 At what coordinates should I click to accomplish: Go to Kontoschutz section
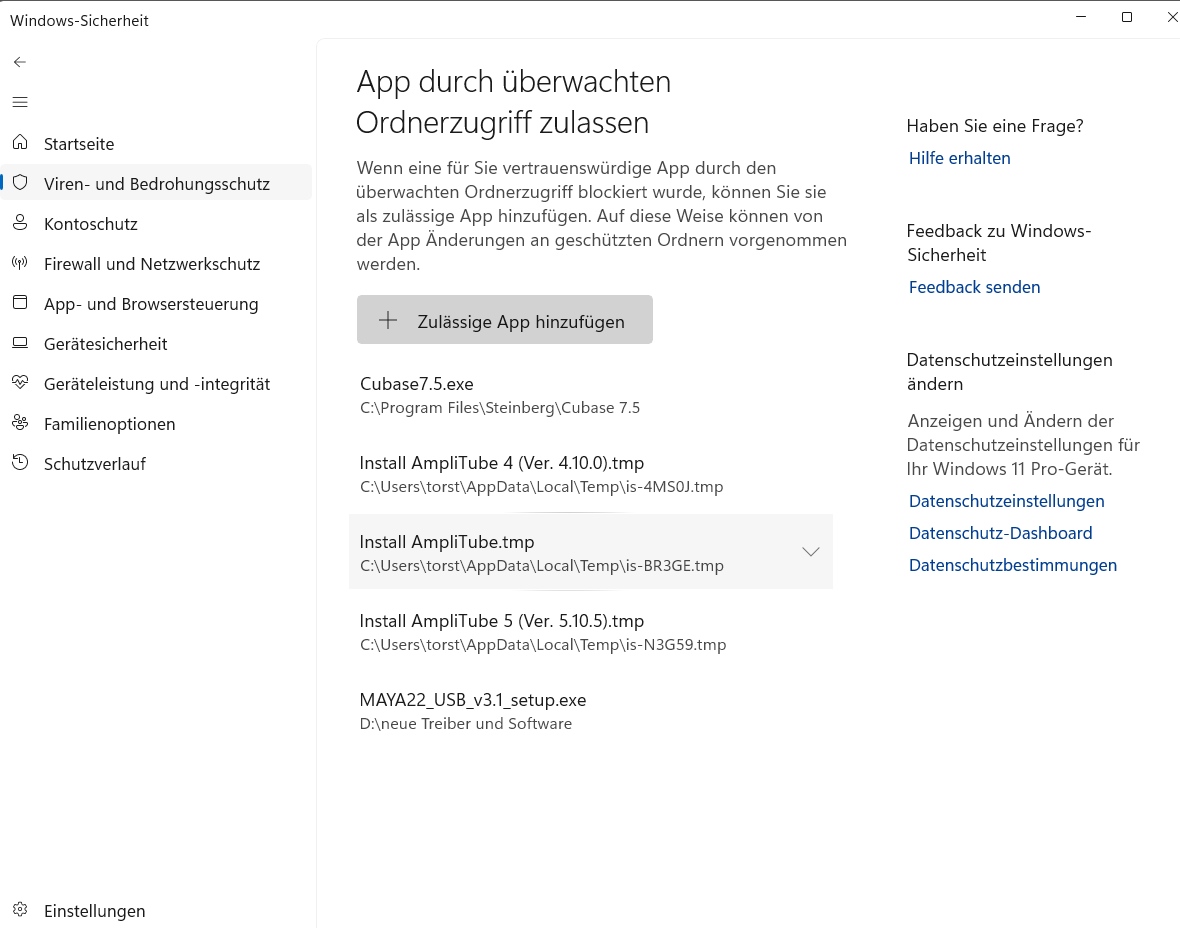tap(157, 224)
